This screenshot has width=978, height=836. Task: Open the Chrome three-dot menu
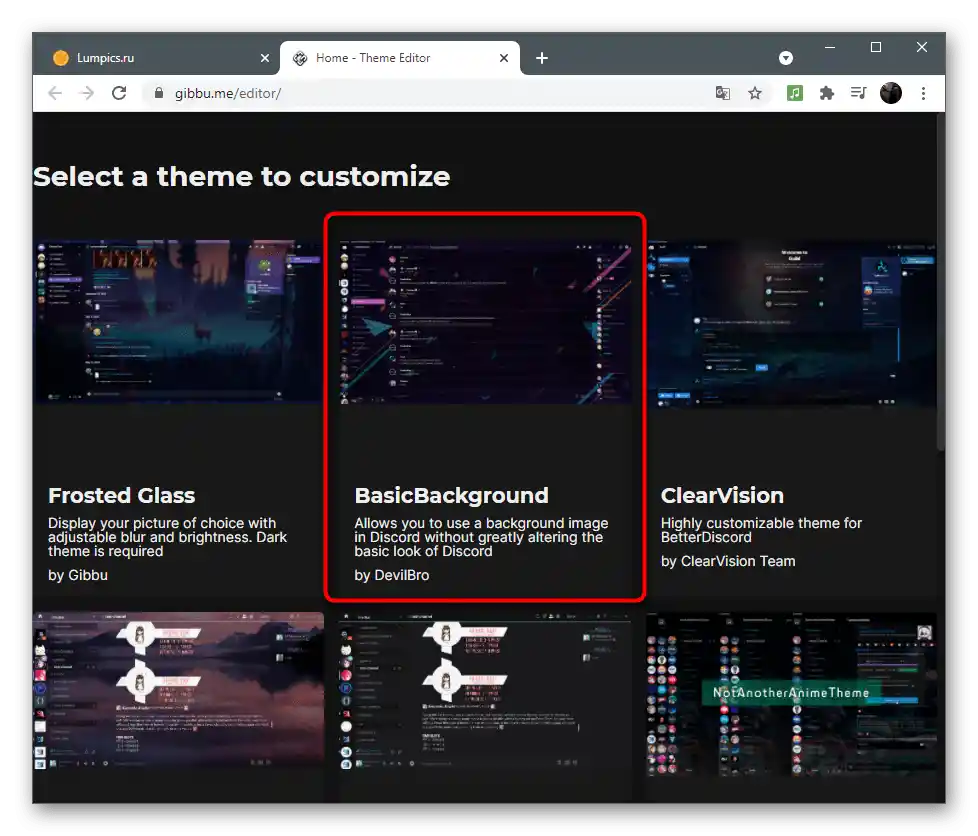tap(923, 94)
